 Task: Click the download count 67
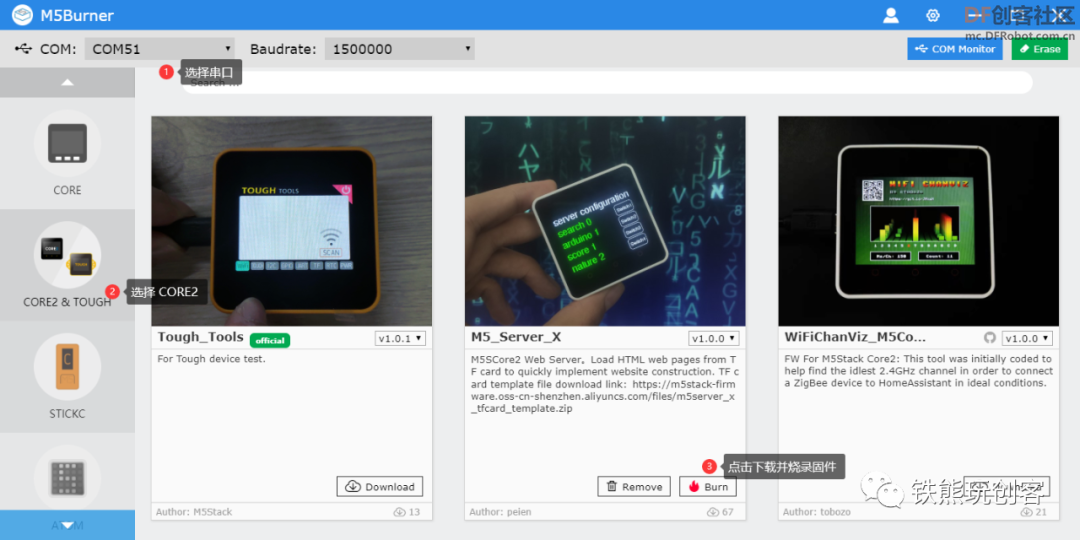(720, 512)
